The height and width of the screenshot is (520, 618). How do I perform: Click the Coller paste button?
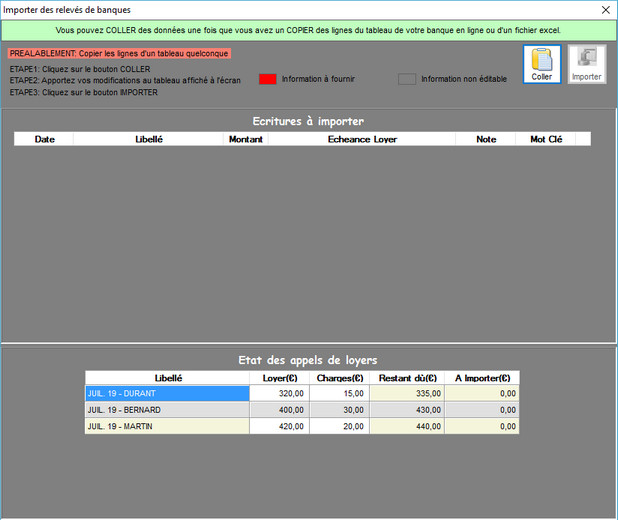point(542,64)
